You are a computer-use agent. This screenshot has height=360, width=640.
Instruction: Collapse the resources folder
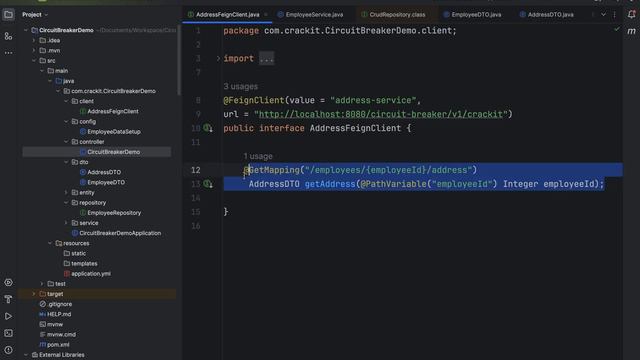tap(50, 243)
